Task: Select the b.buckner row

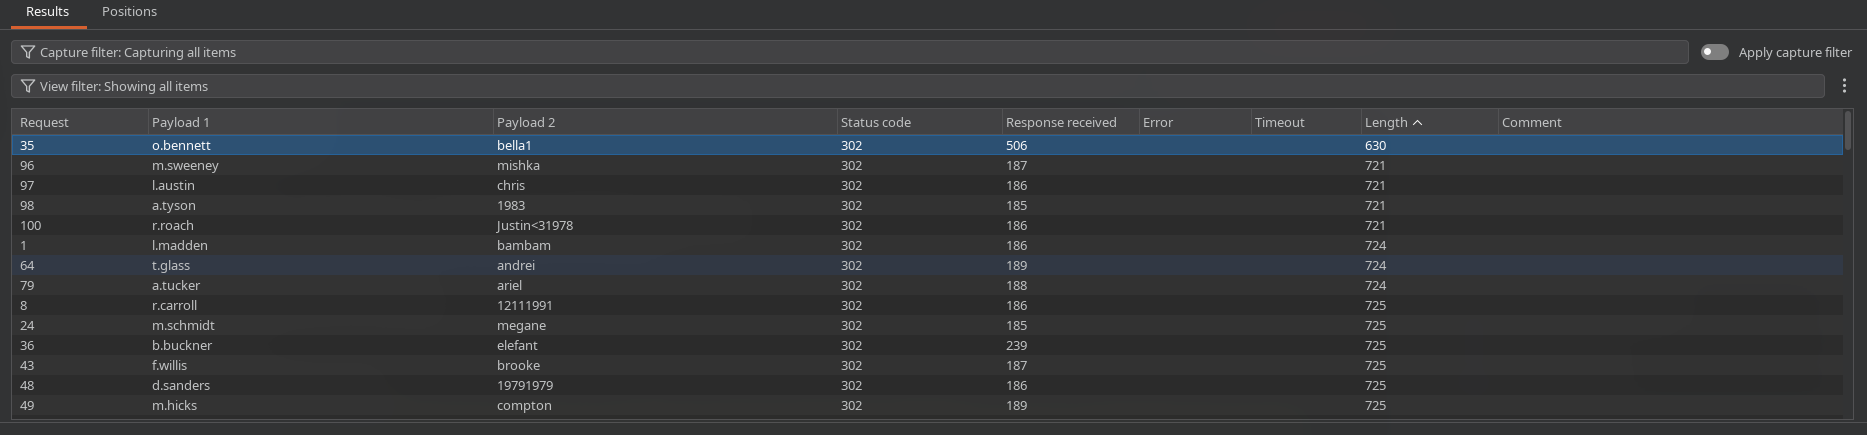Action: [927, 345]
